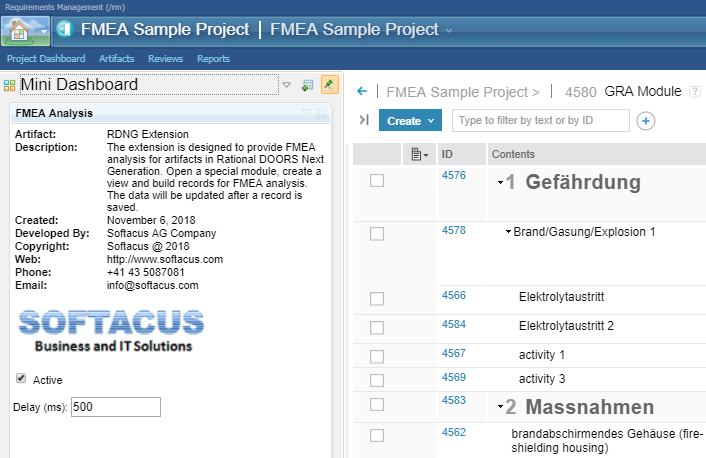Click the activity 1 content cell
Viewport: 706px width, 458px height.
[542, 355]
